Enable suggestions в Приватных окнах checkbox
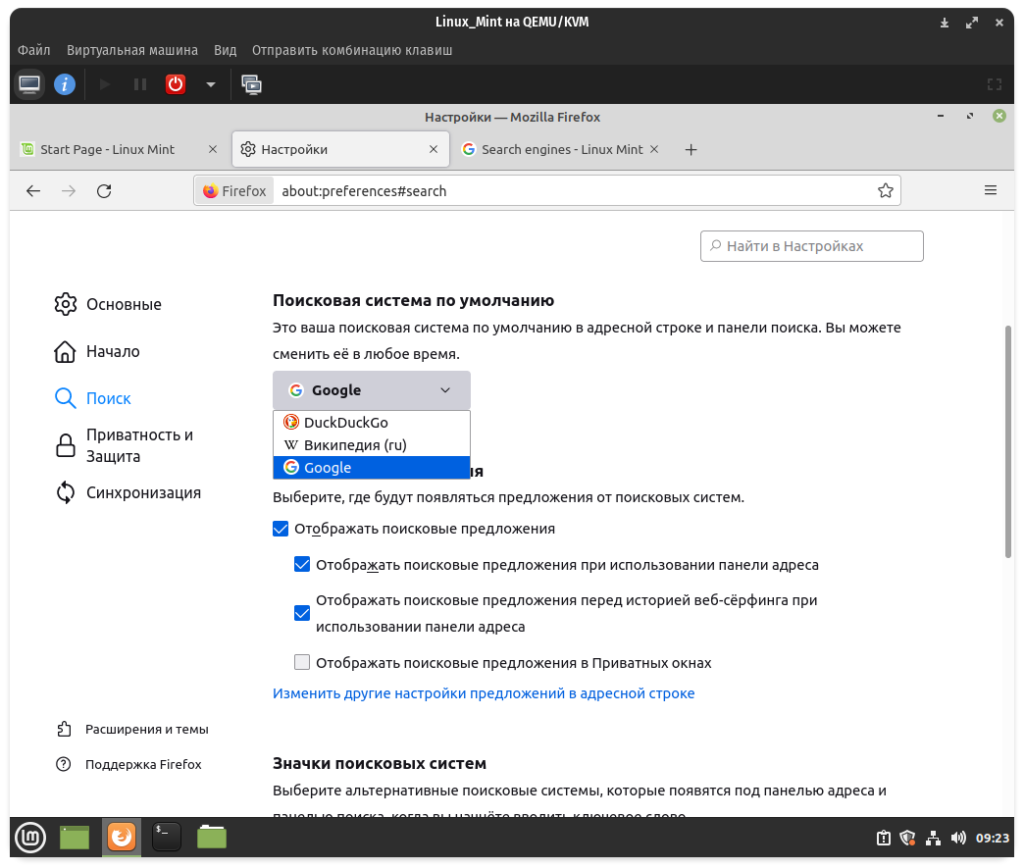This screenshot has height=868, width=1024. click(x=302, y=662)
